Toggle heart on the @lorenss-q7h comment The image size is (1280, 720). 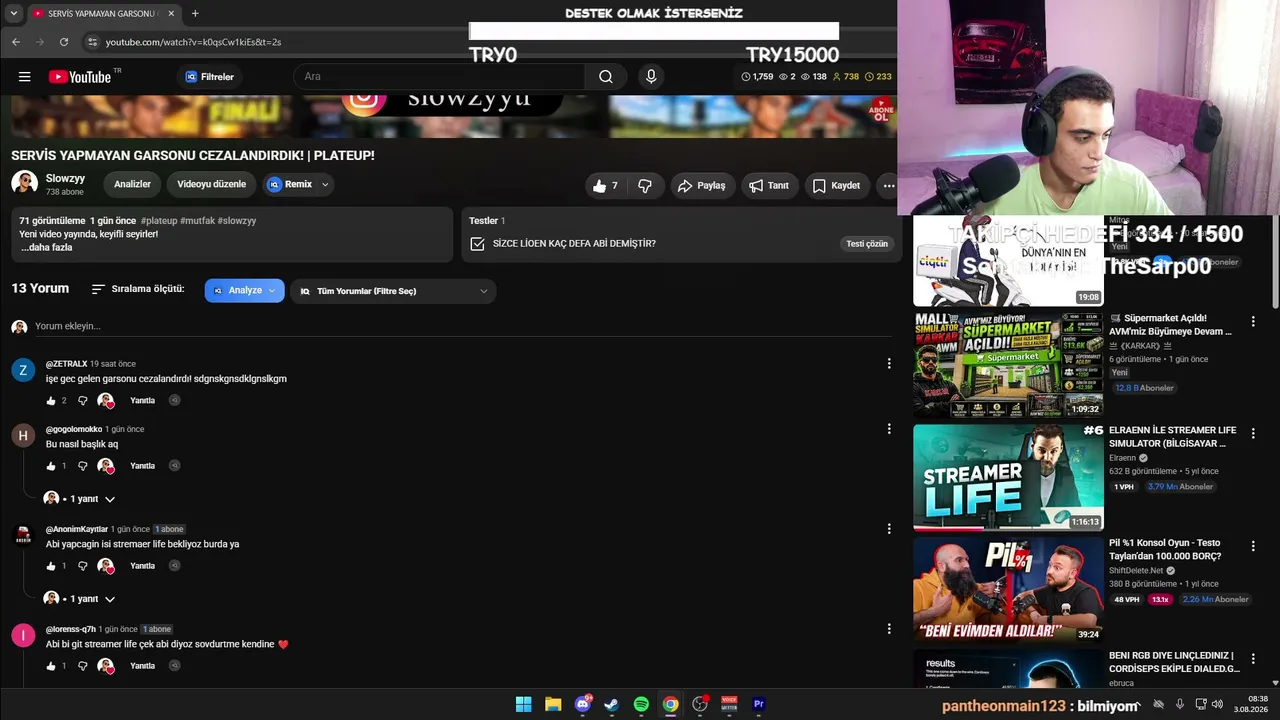pos(106,666)
